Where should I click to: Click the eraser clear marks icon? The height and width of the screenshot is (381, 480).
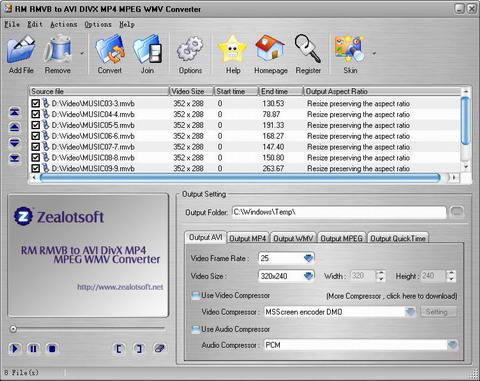coord(159,349)
